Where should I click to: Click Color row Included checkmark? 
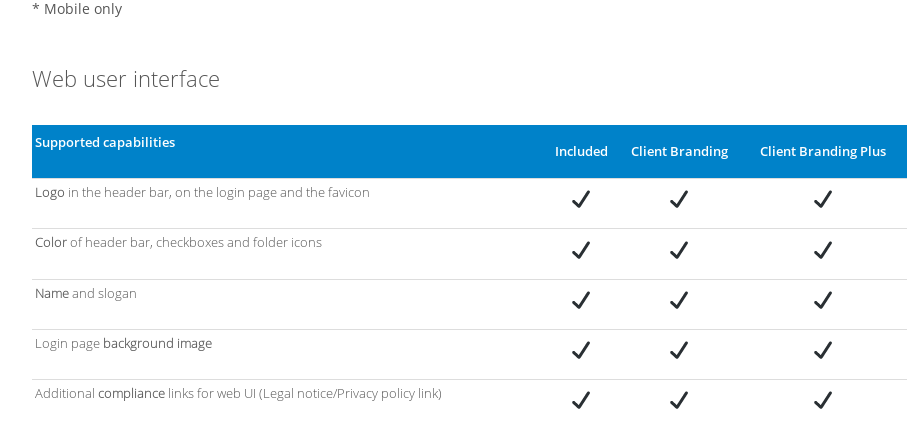pos(581,249)
